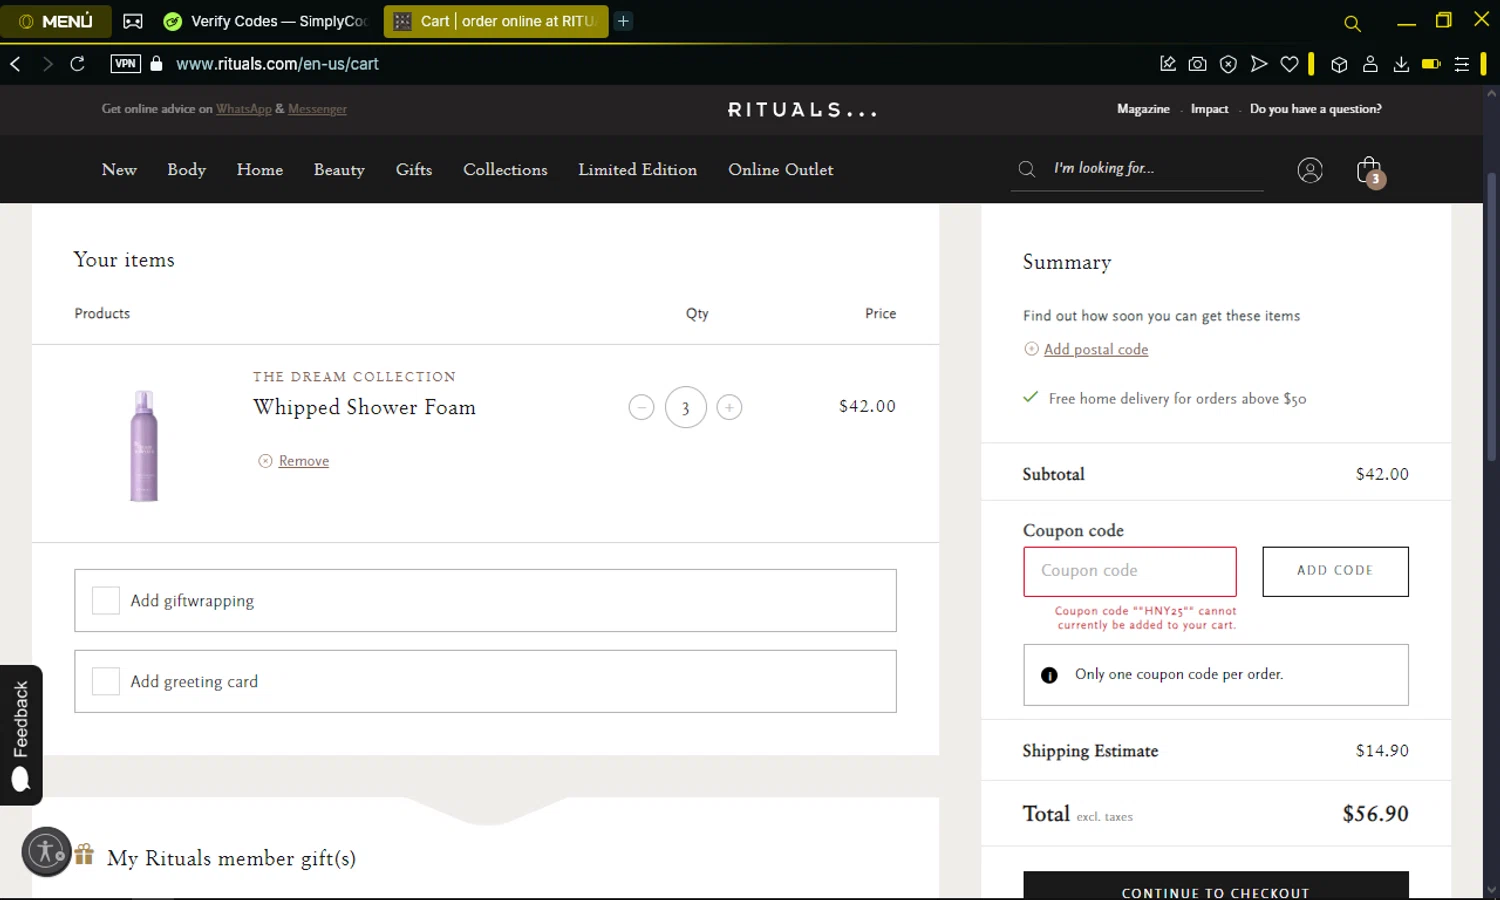
Task: Open the Collections menu item
Action: [x=505, y=170]
